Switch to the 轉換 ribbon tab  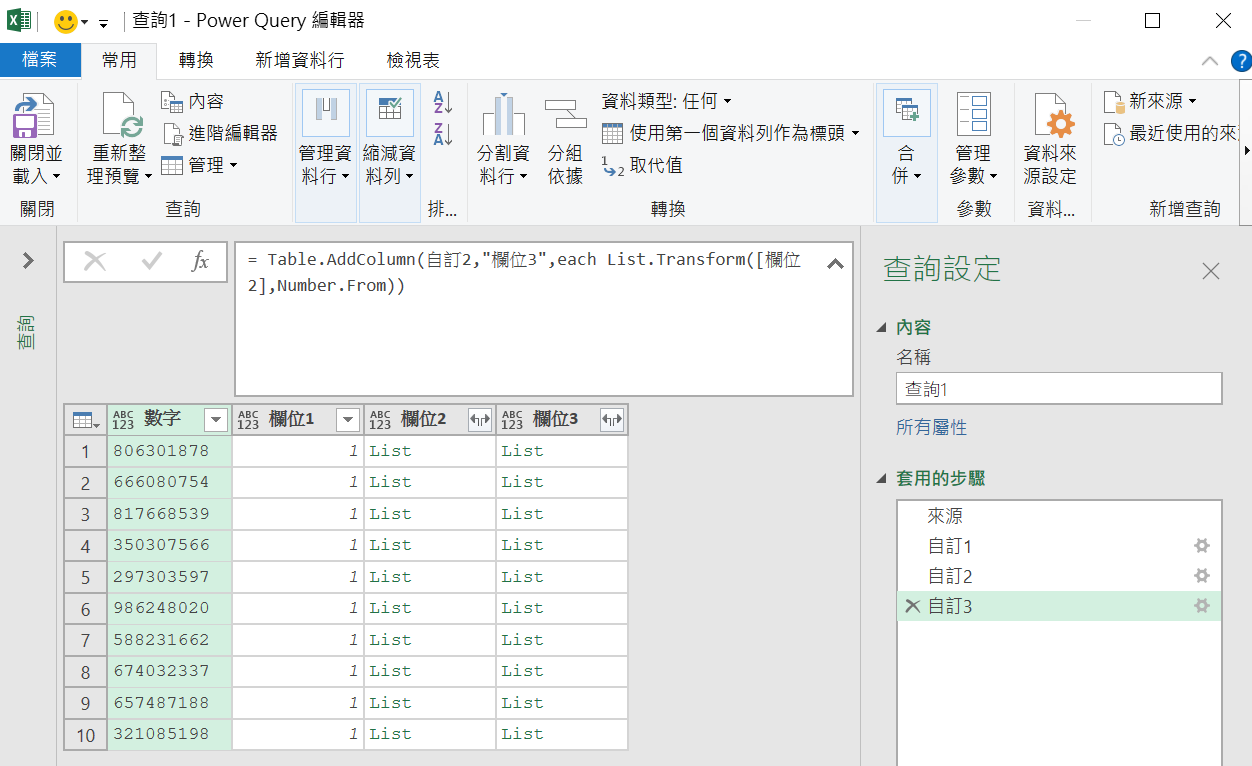point(196,60)
